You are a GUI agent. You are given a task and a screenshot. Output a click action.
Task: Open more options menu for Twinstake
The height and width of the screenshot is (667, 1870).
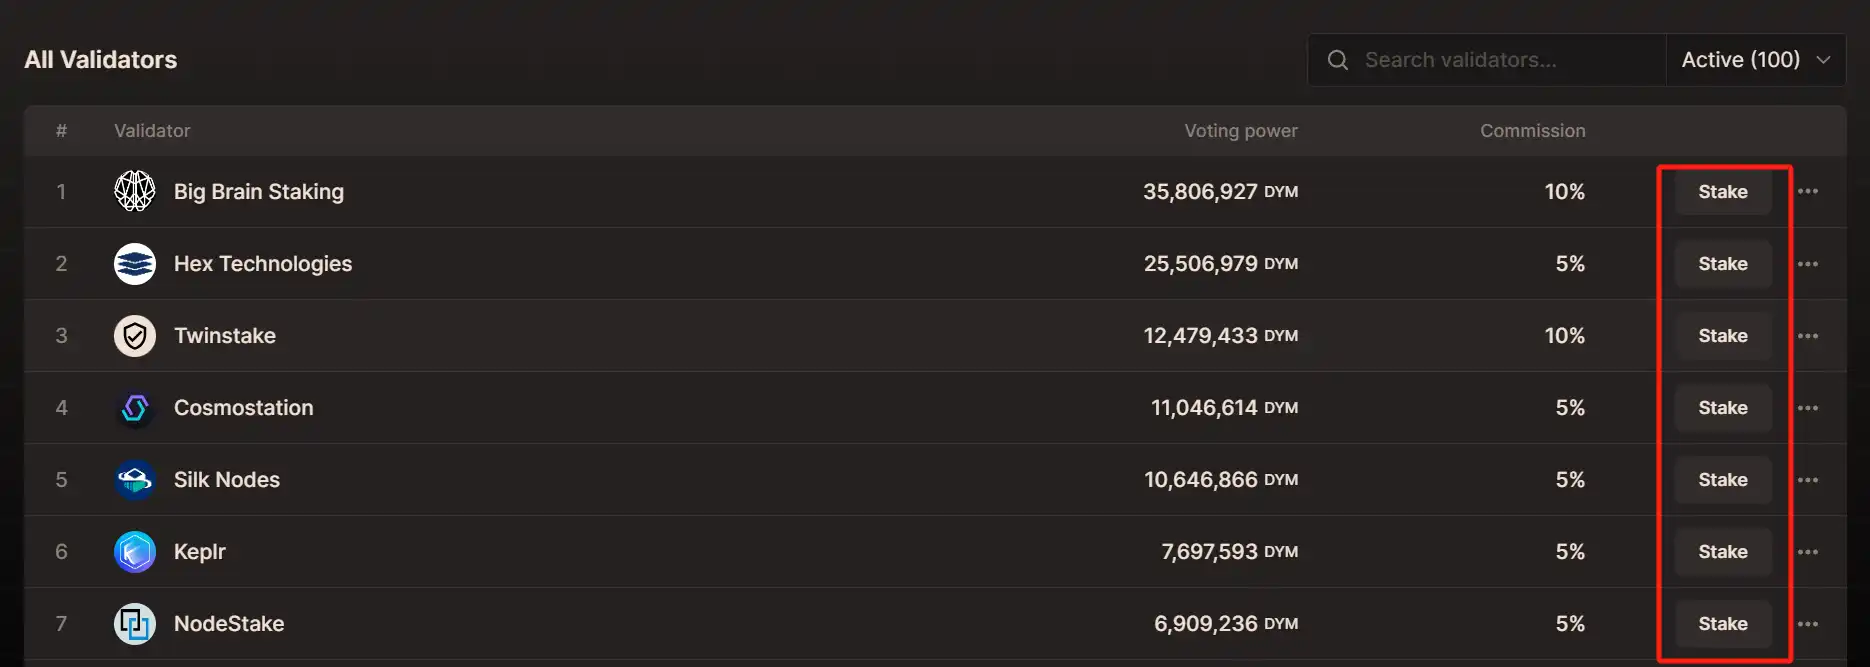click(x=1808, y=336)
